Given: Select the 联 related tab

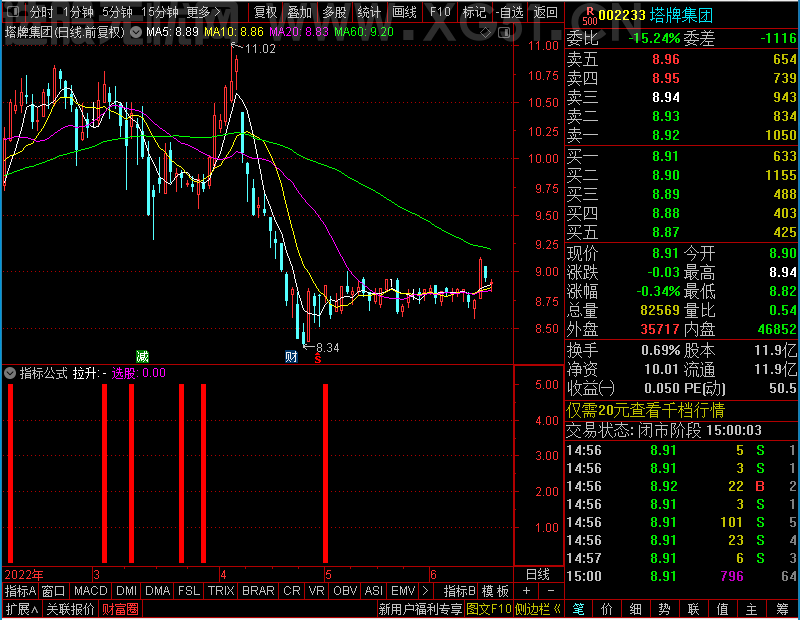Looking at the screenshot, I should 693,609.
